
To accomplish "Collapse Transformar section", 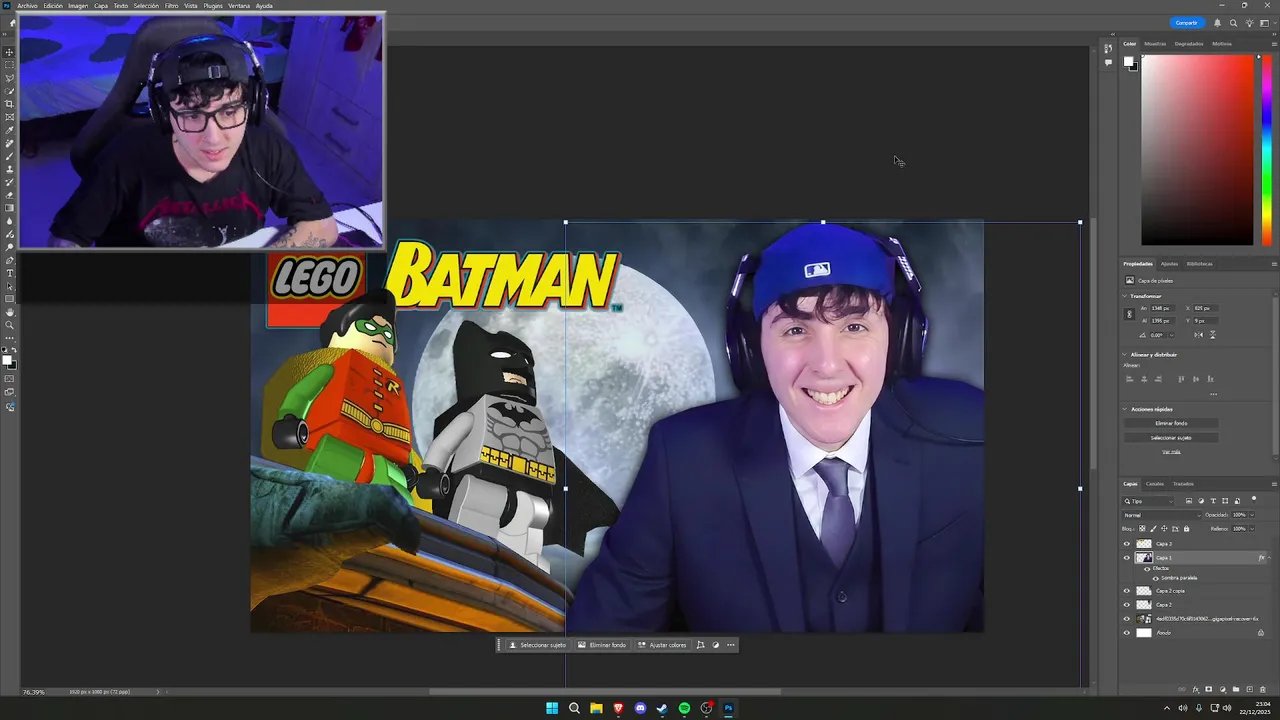I will (x=1124, y=296).
